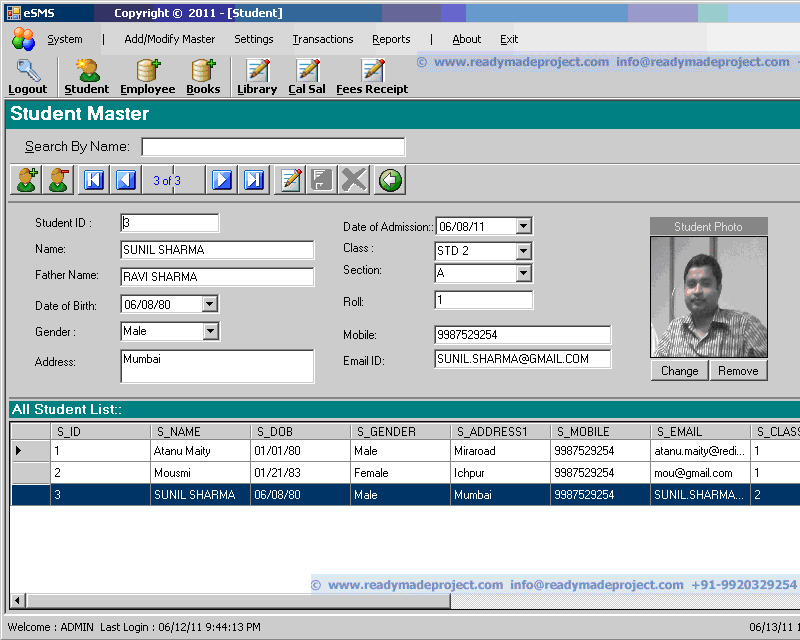The height and width of the screenshot is (640, 800).
Task: Open the Library toolbar icon
Action: coord(258,70)
